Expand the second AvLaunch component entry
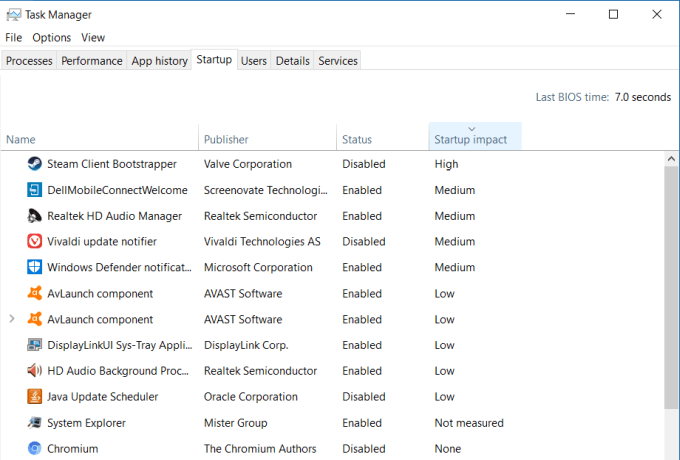Image resolution: width=680 pixels, height=460 pixels. point(12,319)
